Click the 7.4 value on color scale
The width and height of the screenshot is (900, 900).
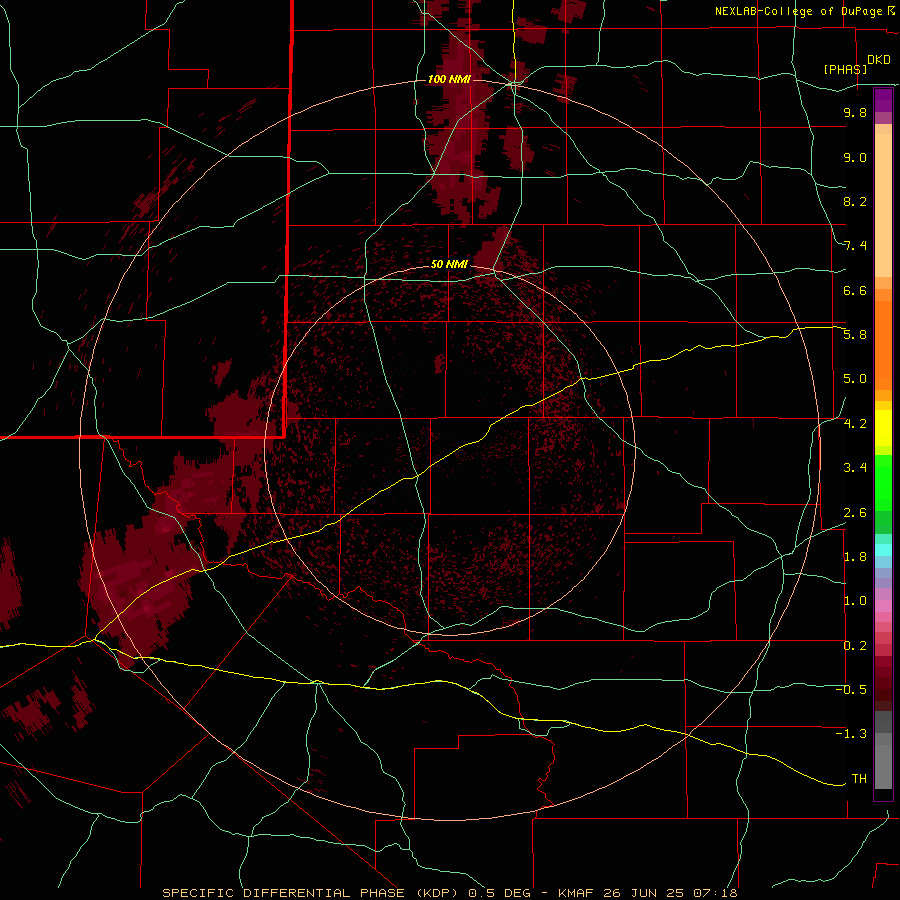coord(855,246)
